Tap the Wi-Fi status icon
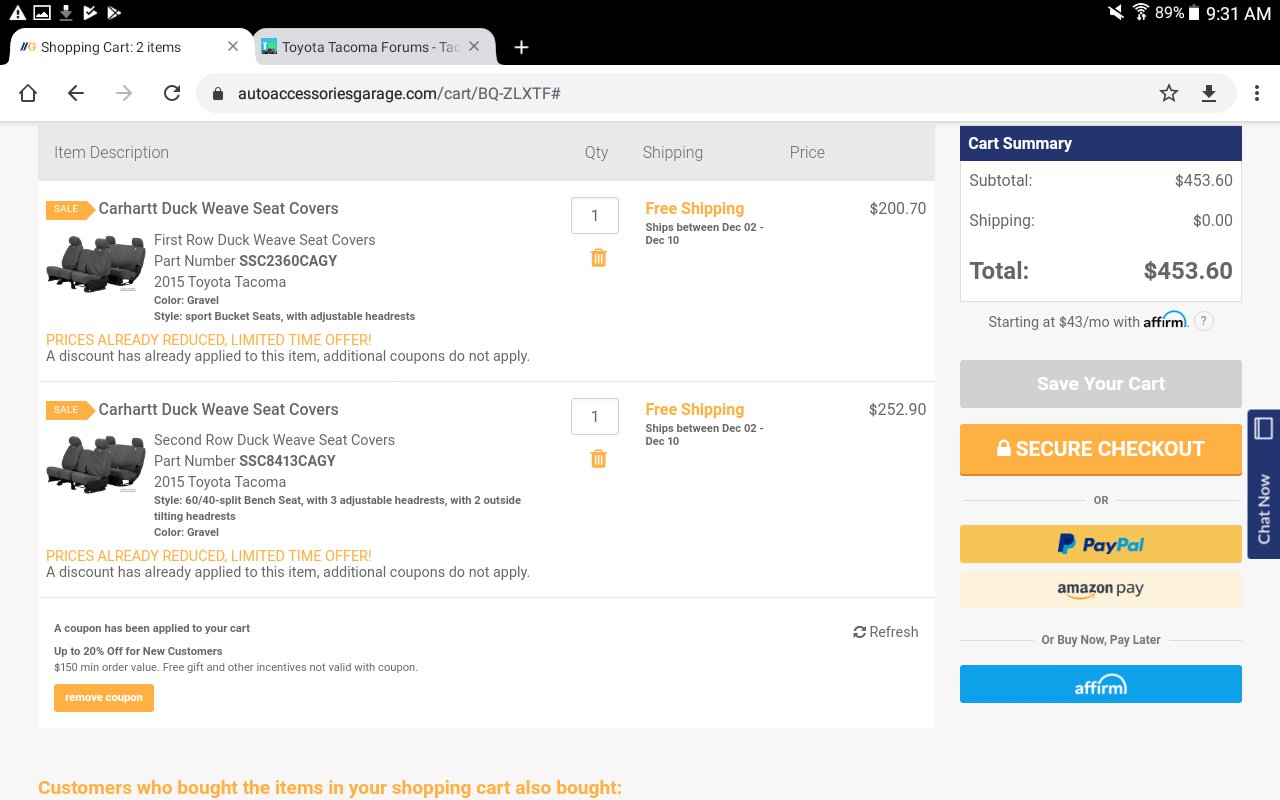This screenshot has height=800, width=1280. (1141, 13)
